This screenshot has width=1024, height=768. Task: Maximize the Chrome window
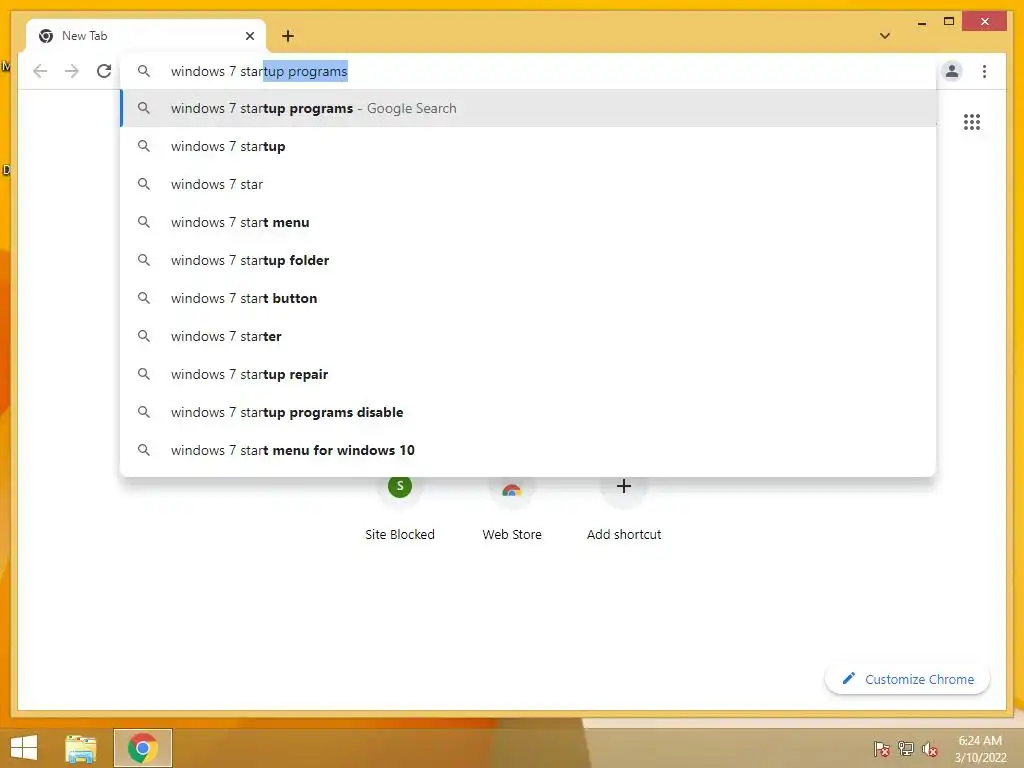point(949,22)
